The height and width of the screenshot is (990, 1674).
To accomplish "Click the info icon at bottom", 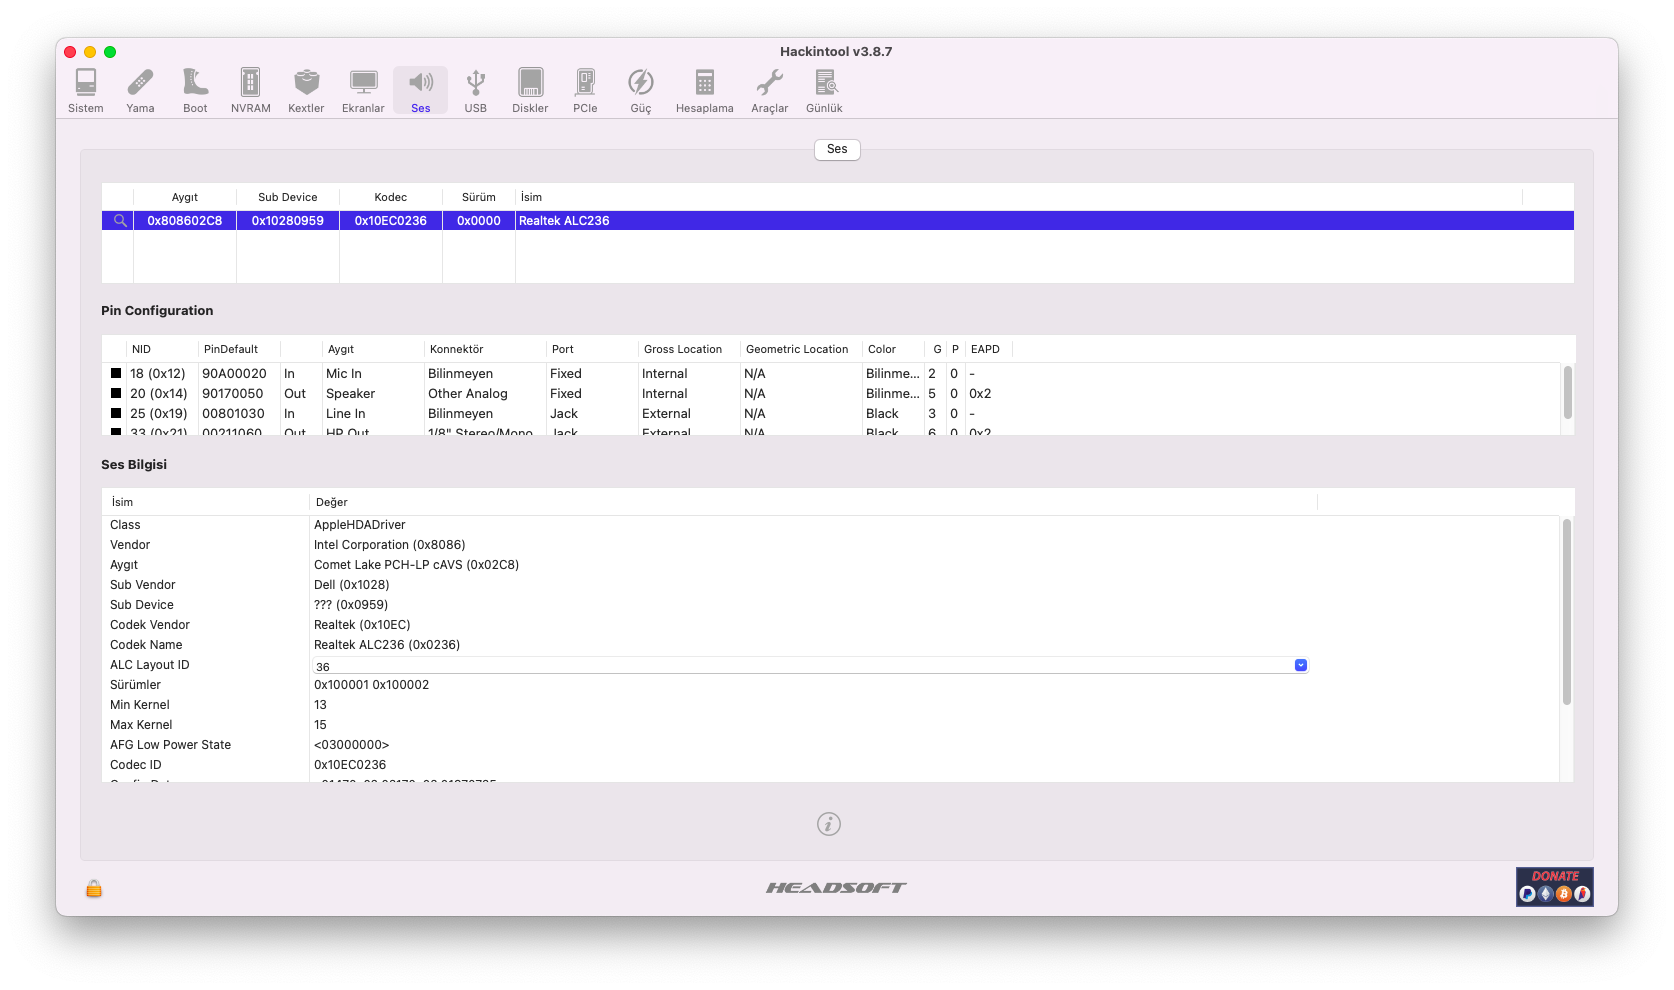I will point(828,824).
